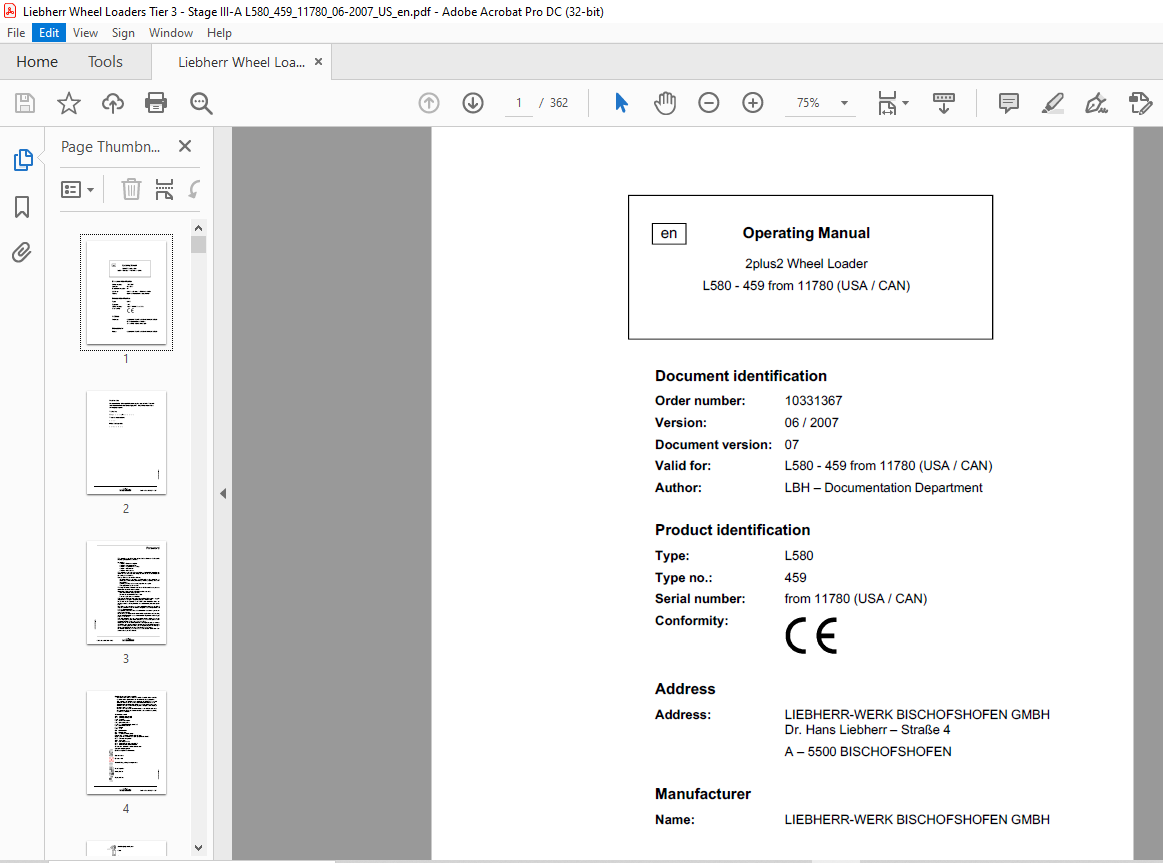The image size is (1163, 863).
Task: Open the zoom level dropdown arrow
Action: click(x=844, y=103)
